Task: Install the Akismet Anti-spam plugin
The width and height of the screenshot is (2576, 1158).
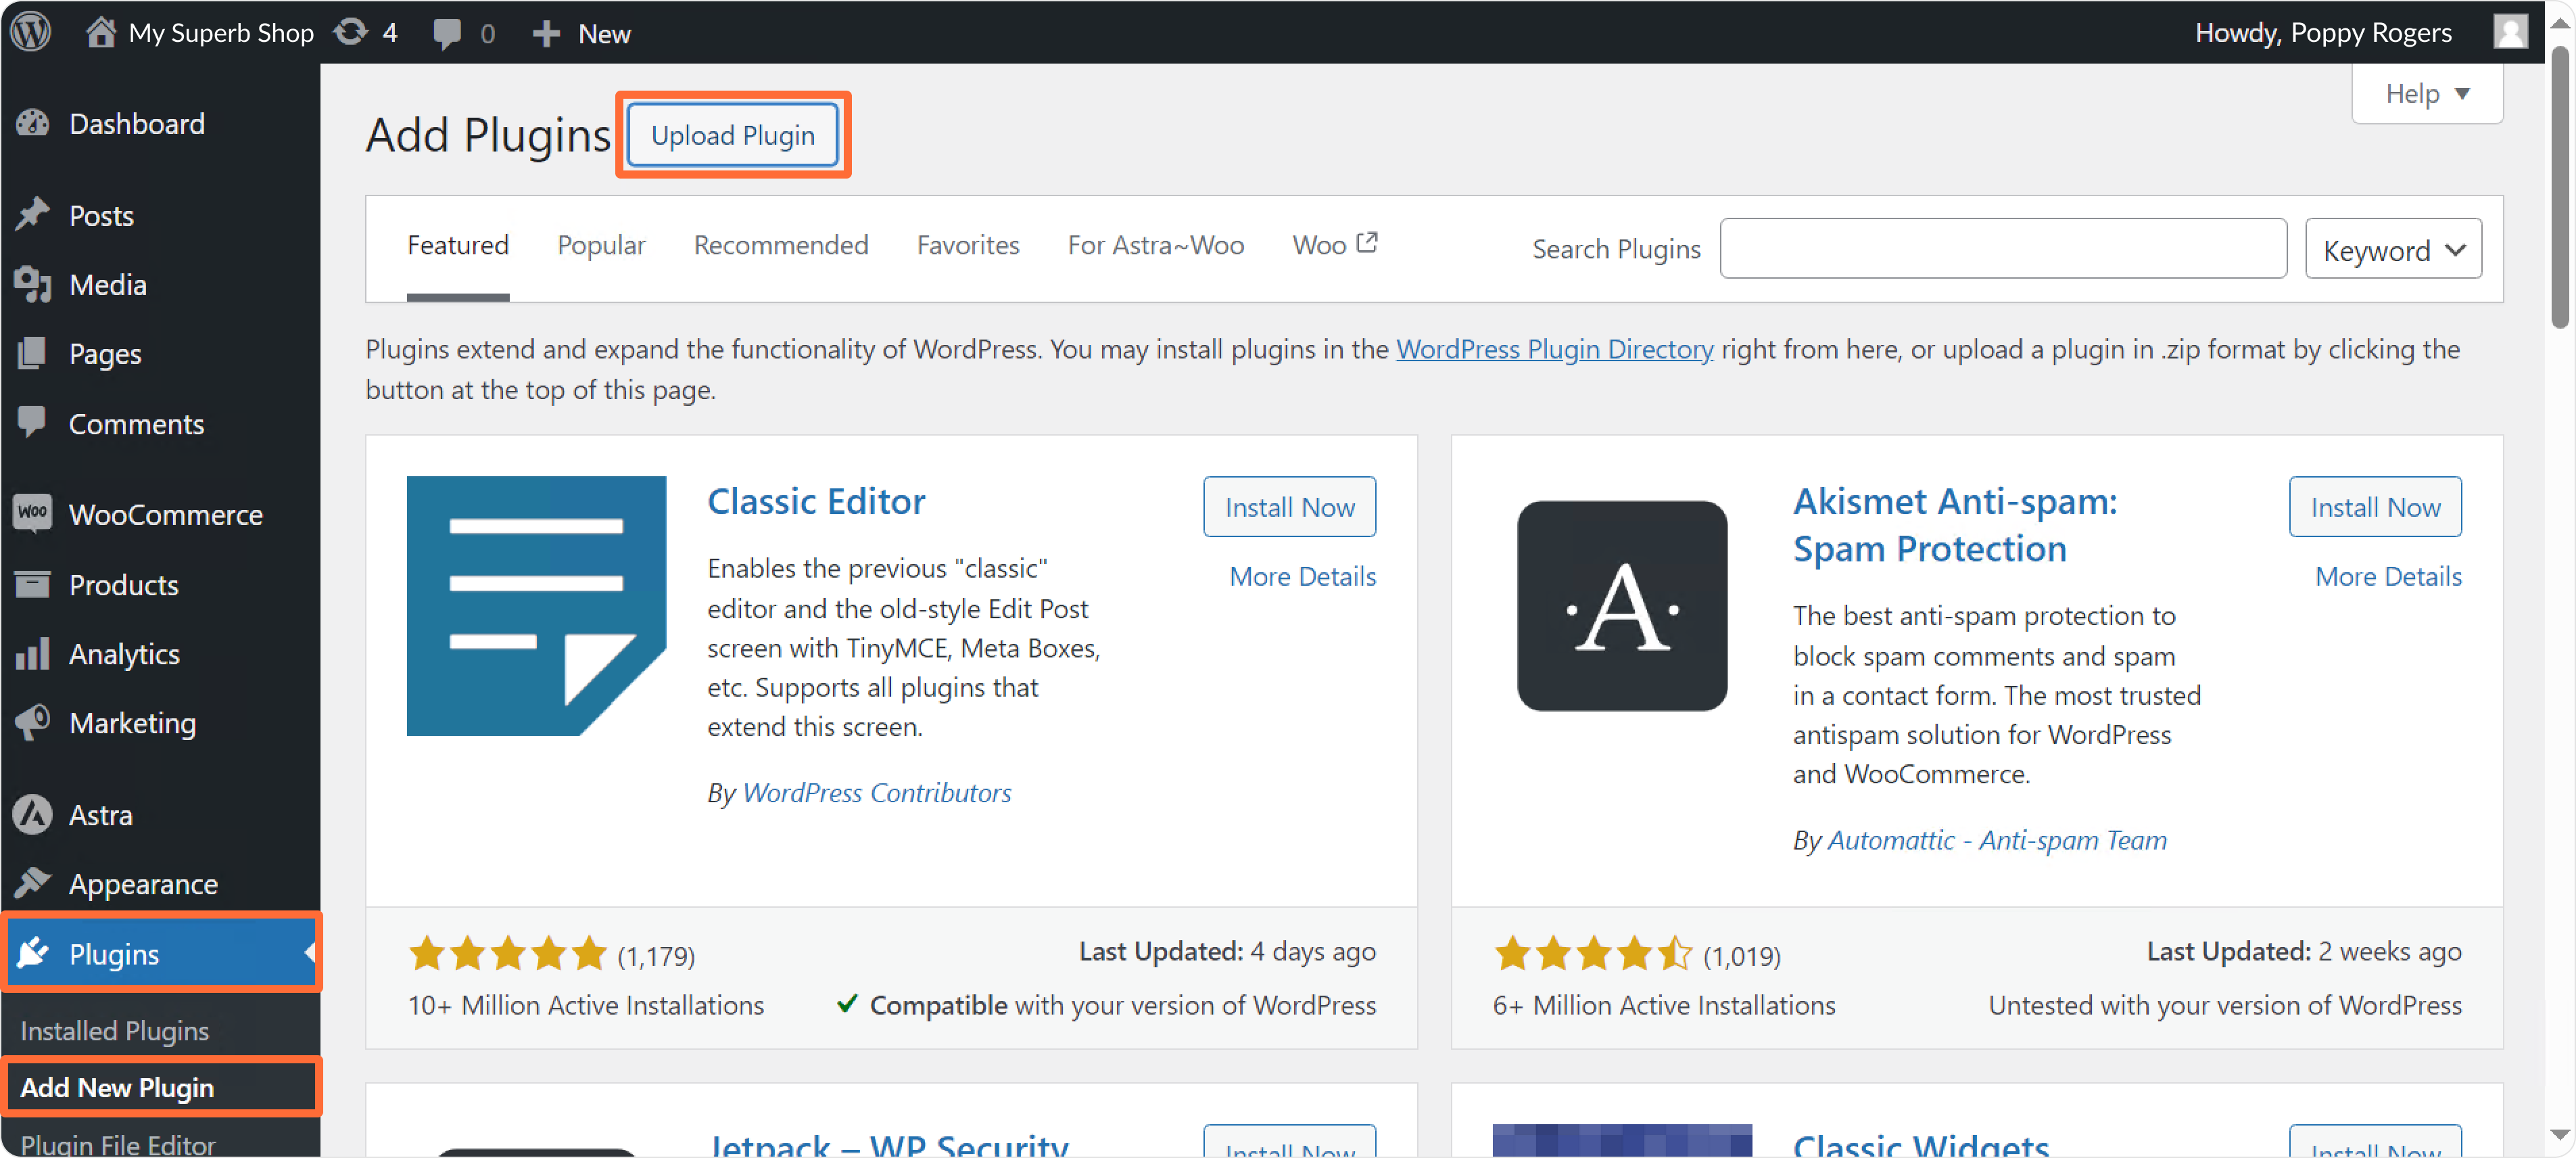Action: [x=2374, y=507]
